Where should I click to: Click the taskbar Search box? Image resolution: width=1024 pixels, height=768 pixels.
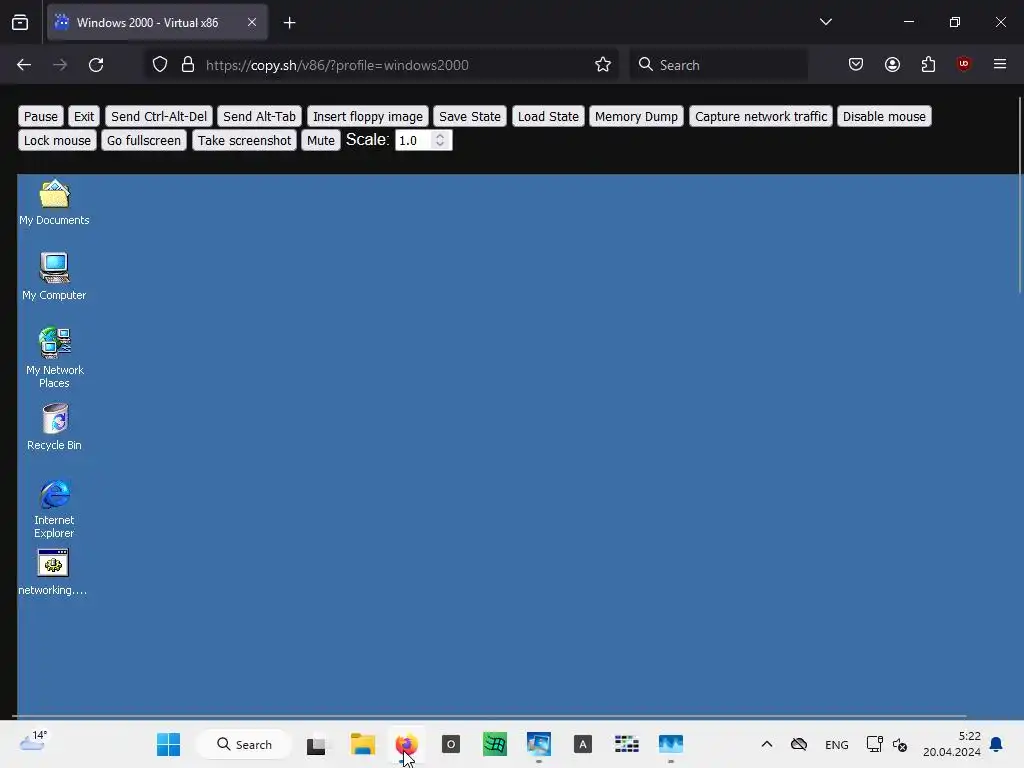click(244, 744)
